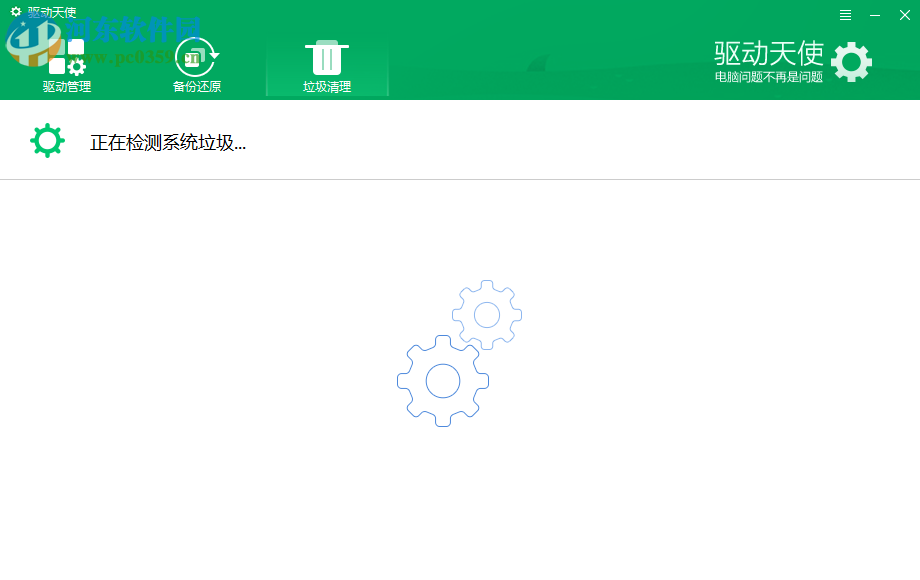
Task: Click the scanning progress status bar row
Action: click(460, 140)
